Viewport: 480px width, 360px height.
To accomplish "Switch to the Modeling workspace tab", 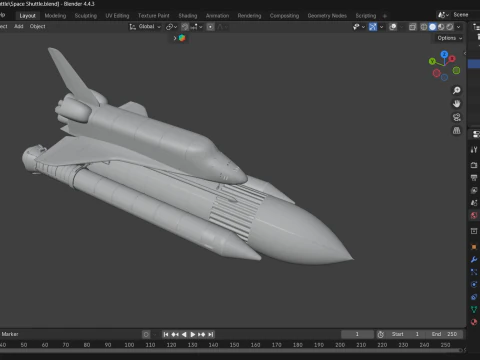I will click(x=55, y=16).
